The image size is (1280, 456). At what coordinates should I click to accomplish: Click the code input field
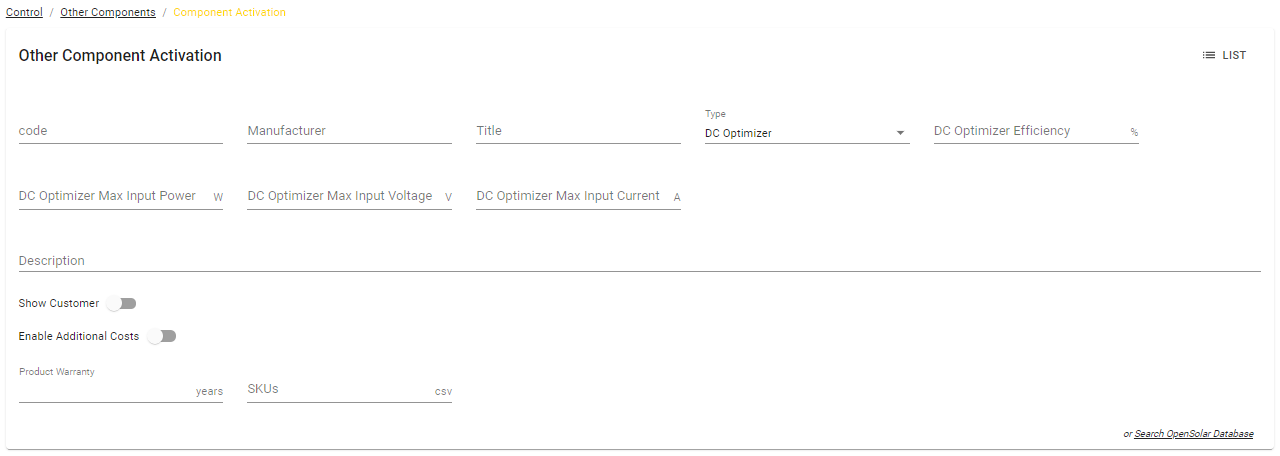coord(120,131)
